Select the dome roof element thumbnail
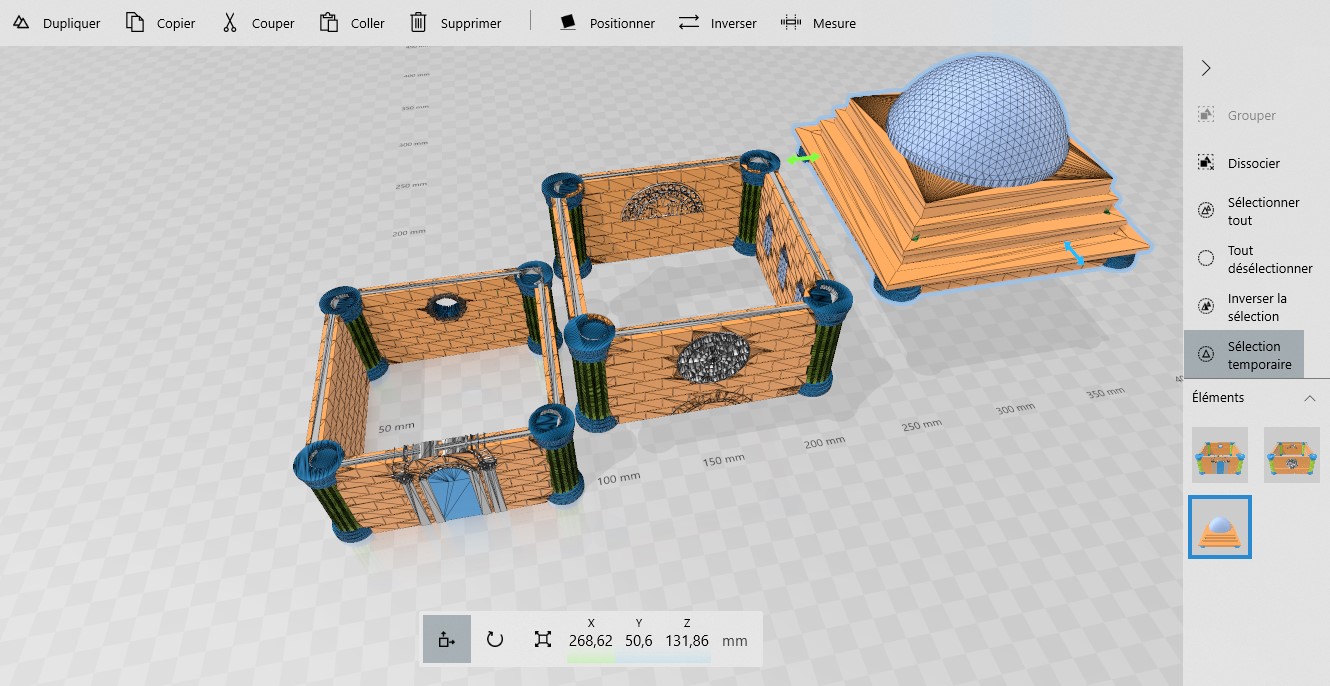 (x=1219, y=527)
